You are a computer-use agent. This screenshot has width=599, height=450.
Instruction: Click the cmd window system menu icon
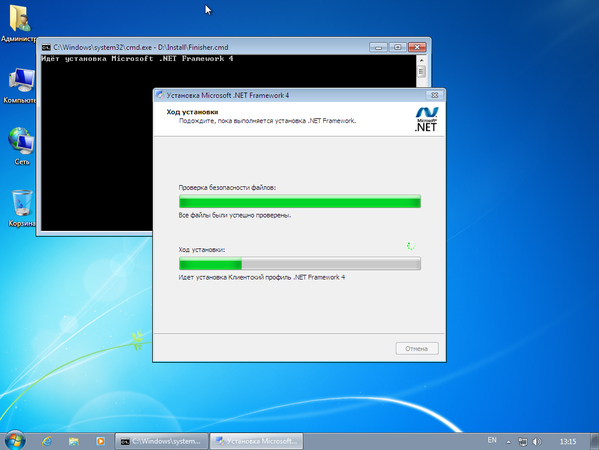tap(46, 47)
